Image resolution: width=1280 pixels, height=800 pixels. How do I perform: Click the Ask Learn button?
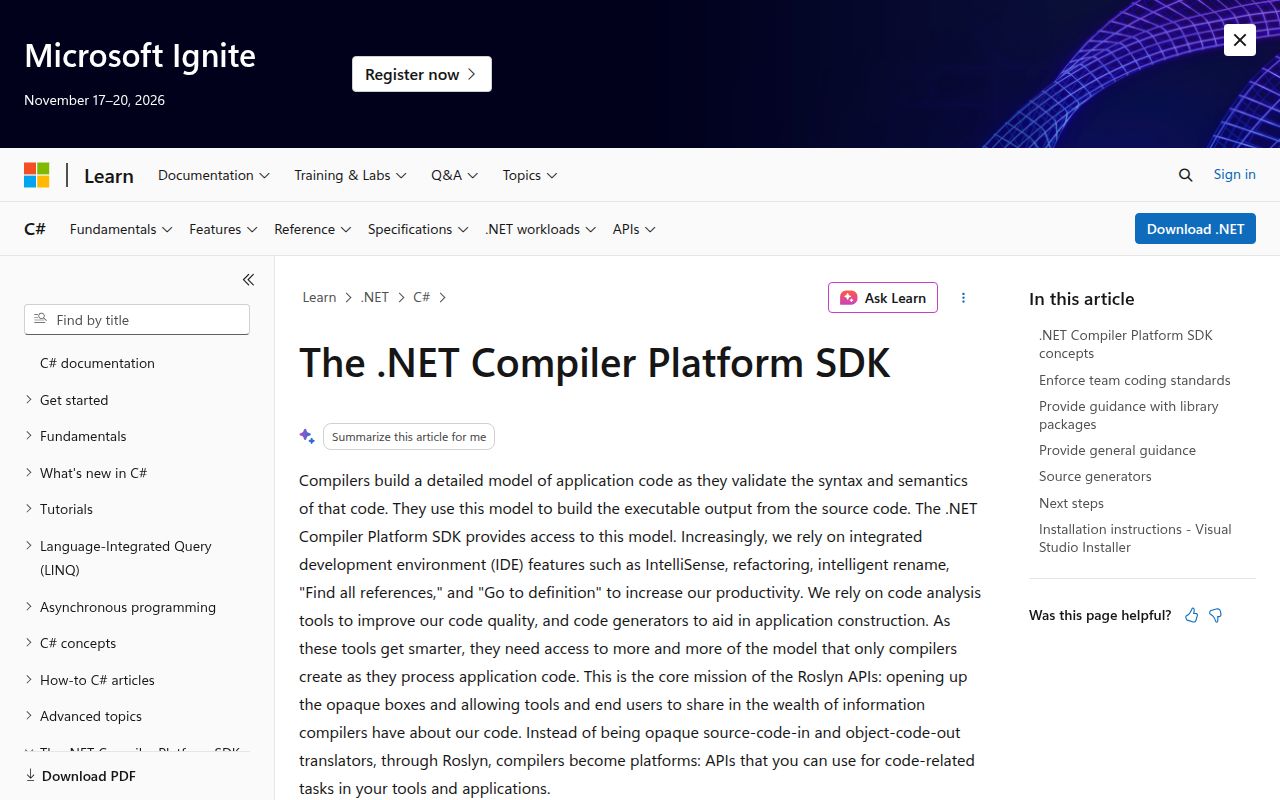(x=883, y=298)
